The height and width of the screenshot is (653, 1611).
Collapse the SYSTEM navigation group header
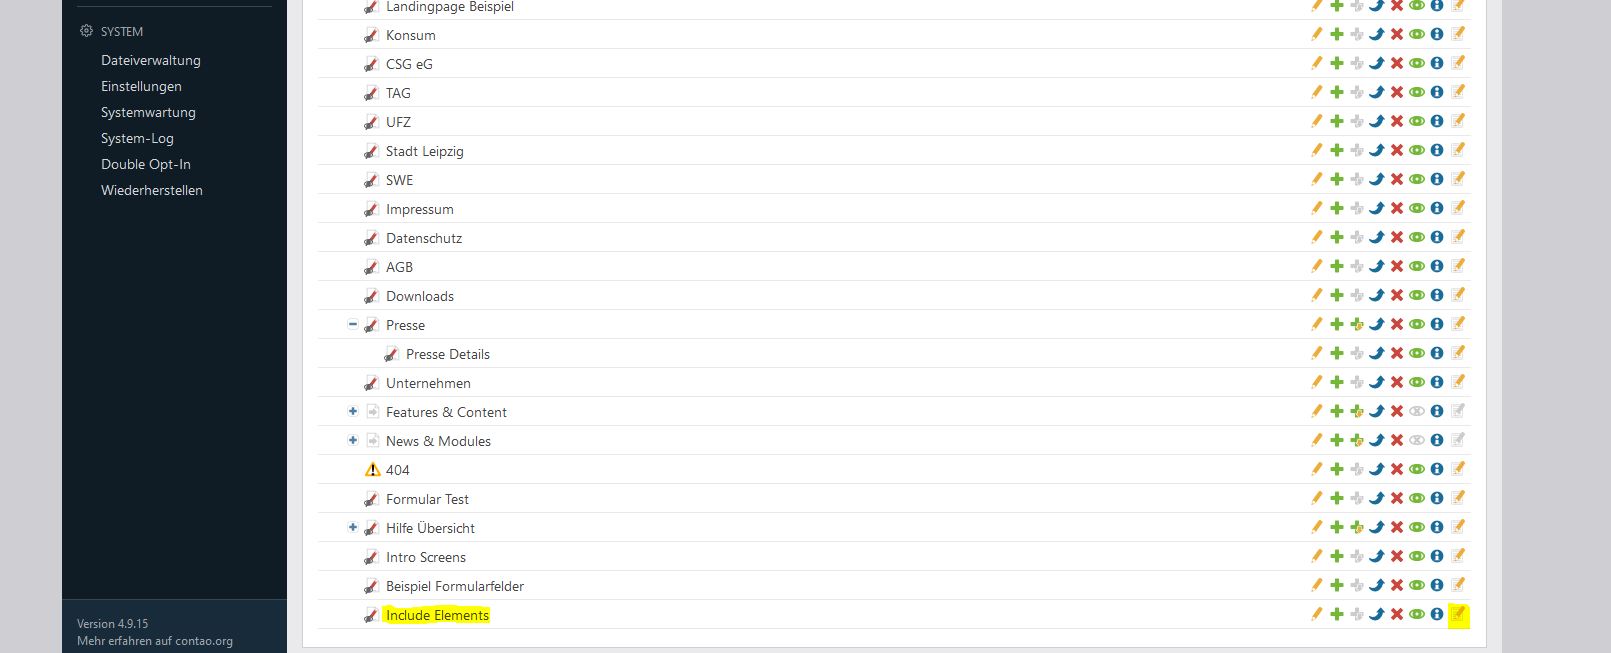point(121,31)
